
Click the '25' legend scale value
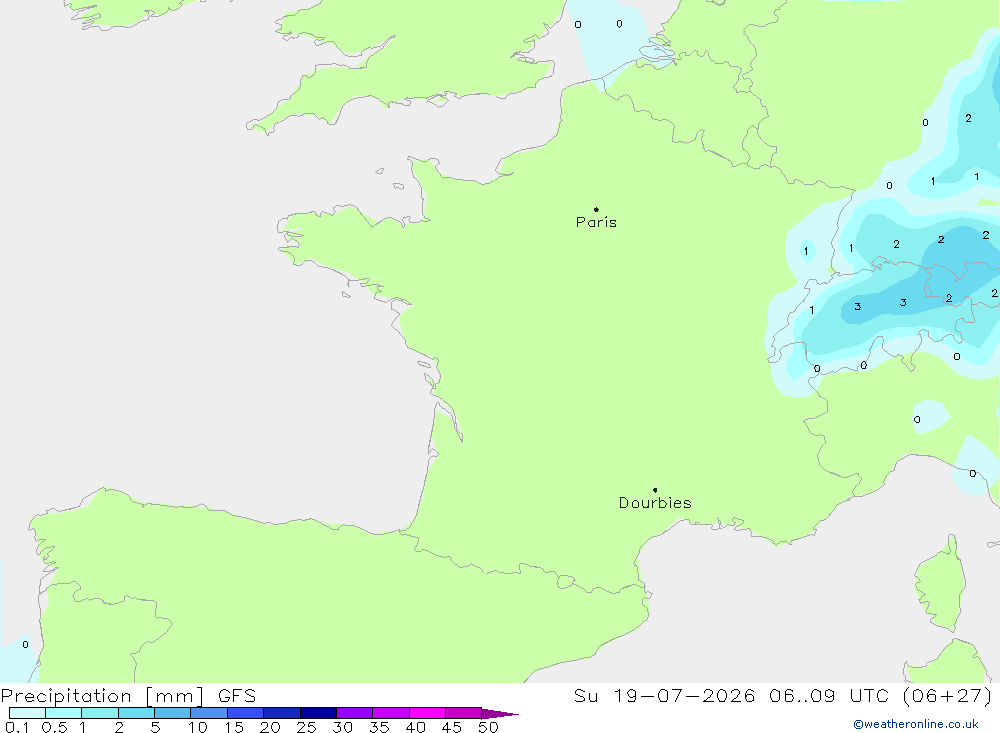pos(306,727)
